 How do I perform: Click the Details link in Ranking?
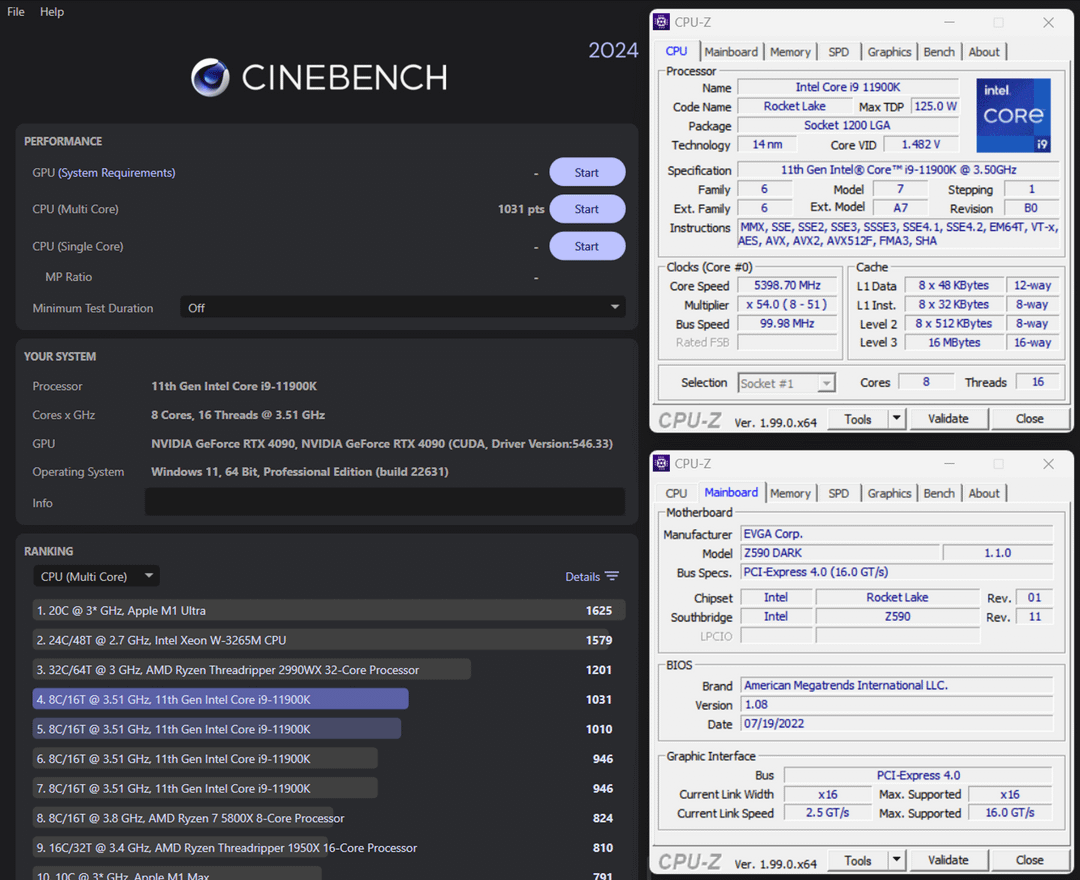[582, 577]
